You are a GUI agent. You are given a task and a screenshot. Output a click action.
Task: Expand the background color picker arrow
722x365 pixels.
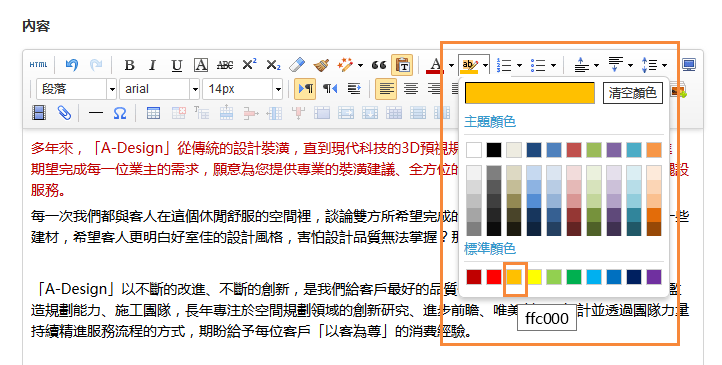pyautogui.click(x=485, y=65)
